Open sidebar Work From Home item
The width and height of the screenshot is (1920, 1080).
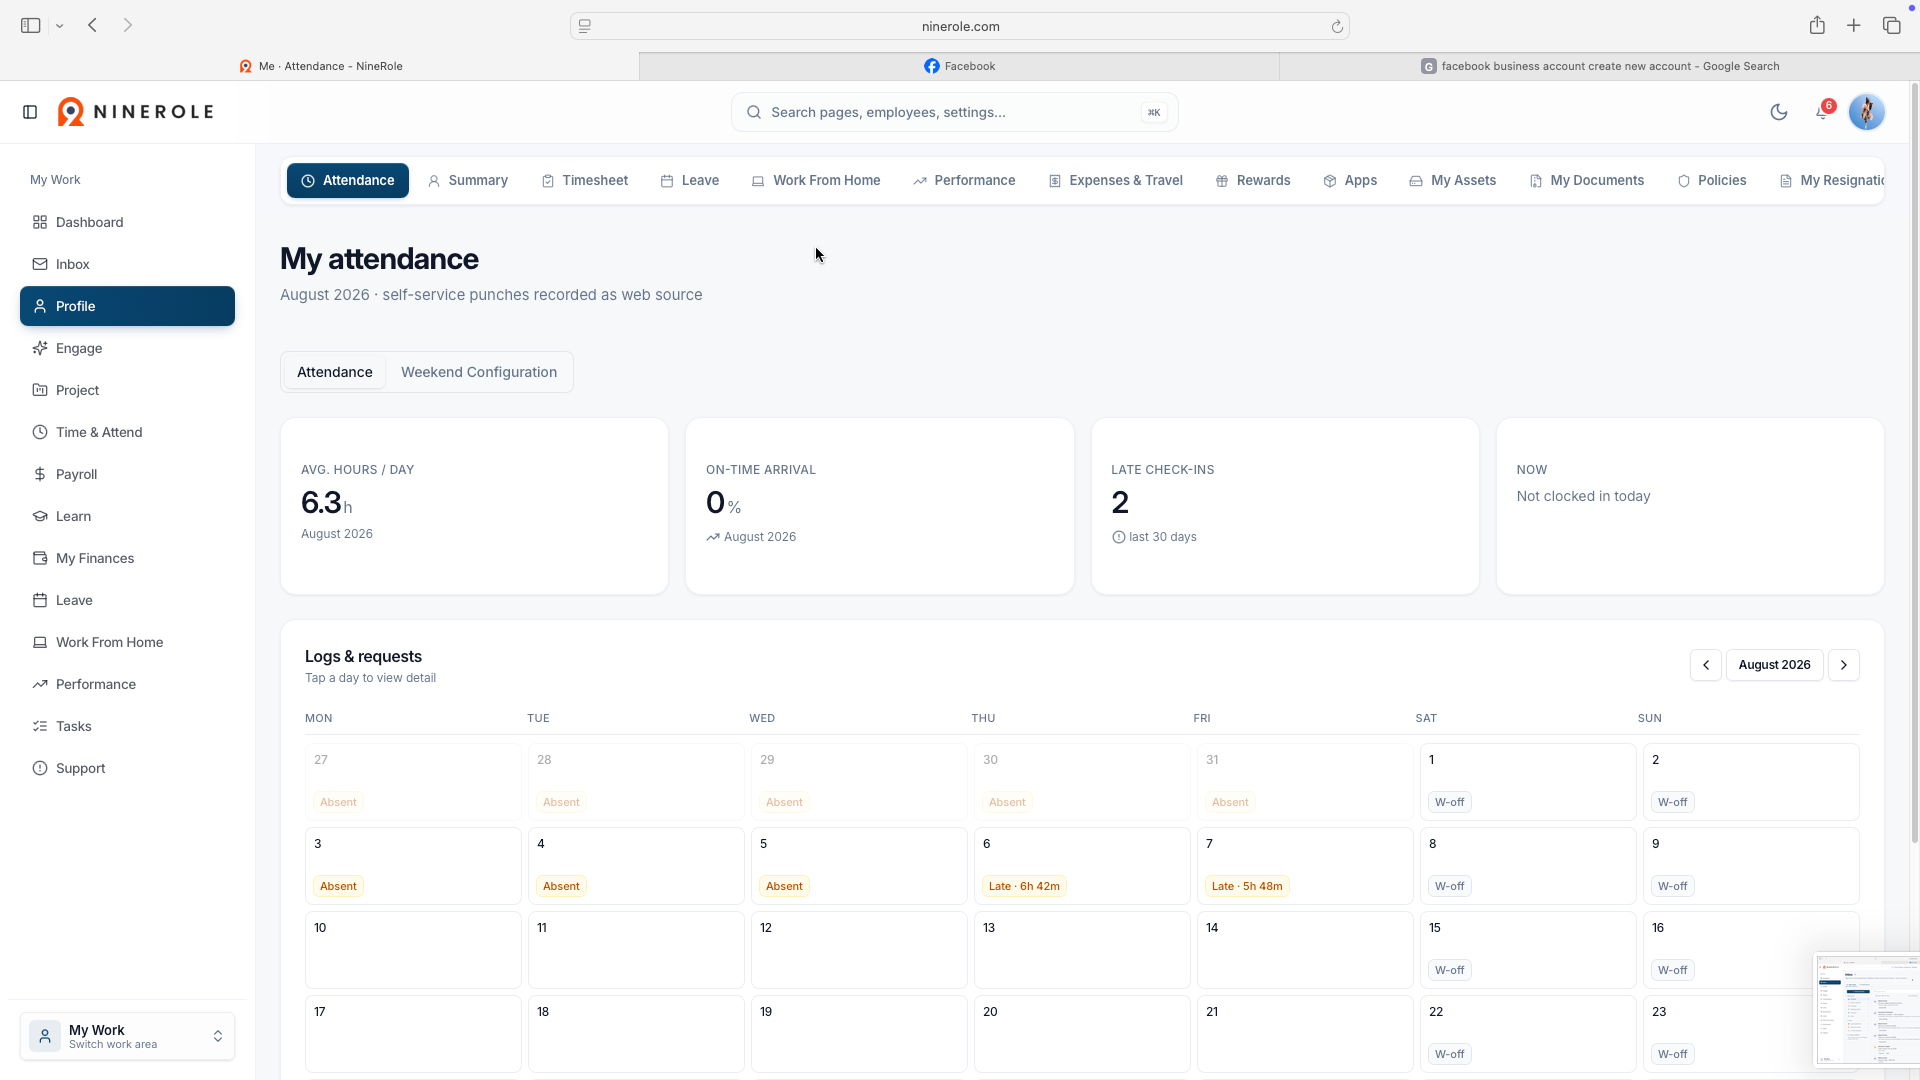pos(127,642)
